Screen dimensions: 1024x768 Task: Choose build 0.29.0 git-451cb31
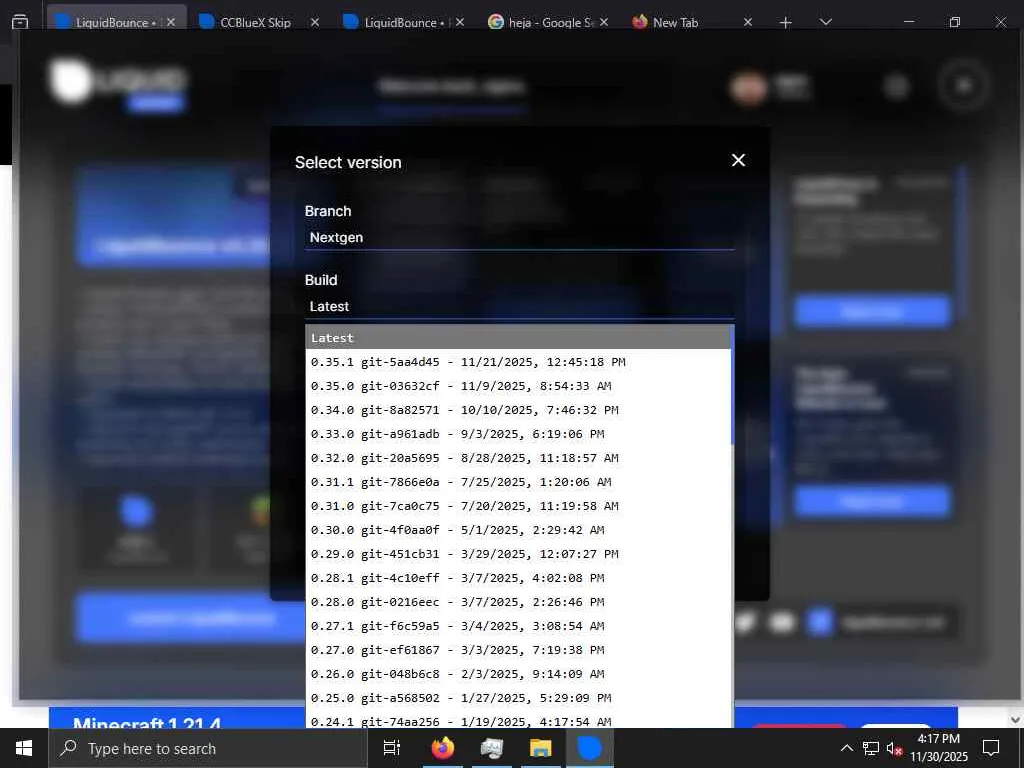click(518, 554)
